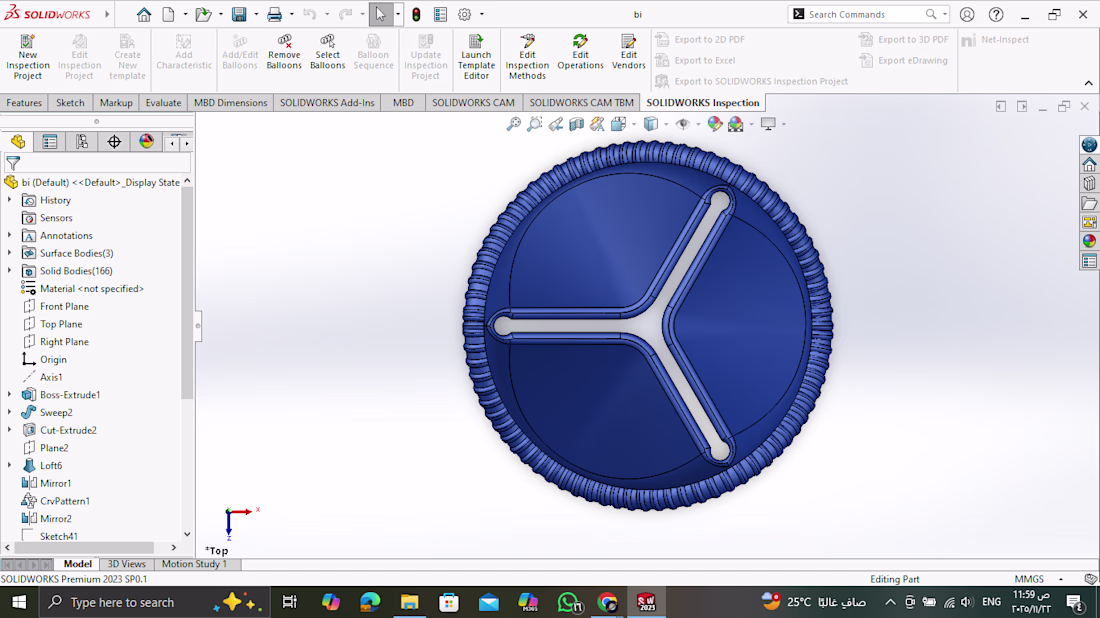1100x618 pixels.
Task: Switch to the SOLIDWORKS Add-Ins tab
Action: [x=327, y=102]
